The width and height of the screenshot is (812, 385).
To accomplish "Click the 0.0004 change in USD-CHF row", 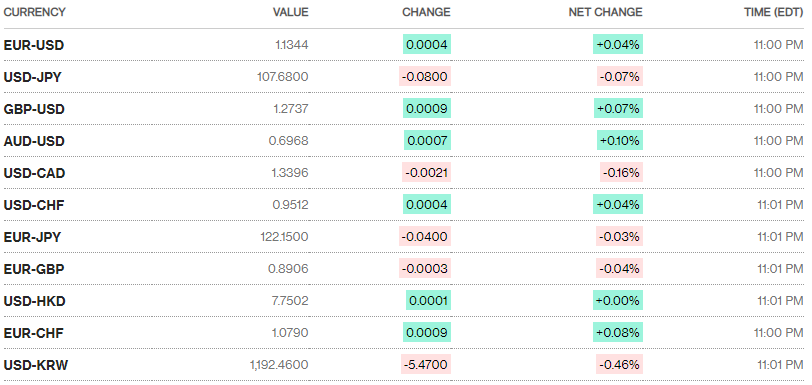I will pyautogui.click(x=427, y=205).
